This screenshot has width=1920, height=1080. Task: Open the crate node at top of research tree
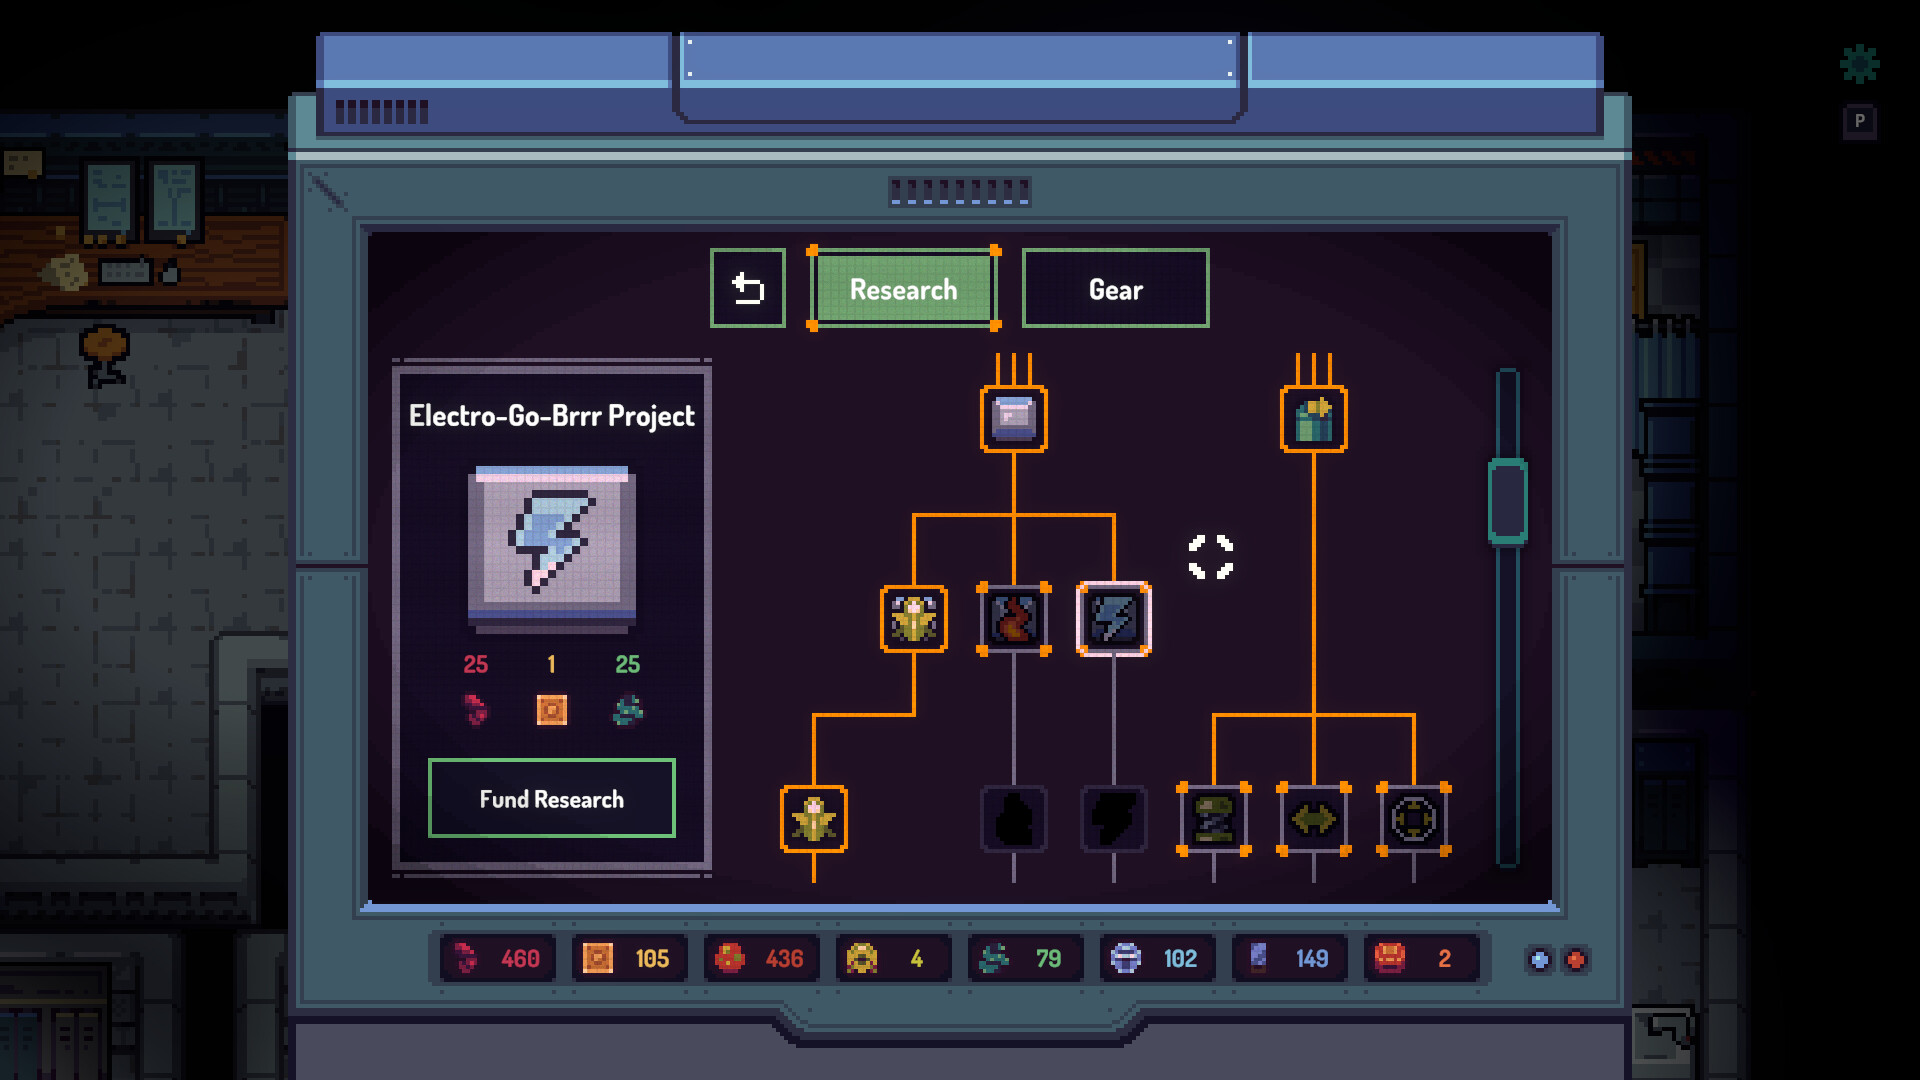click(1014, 418)
